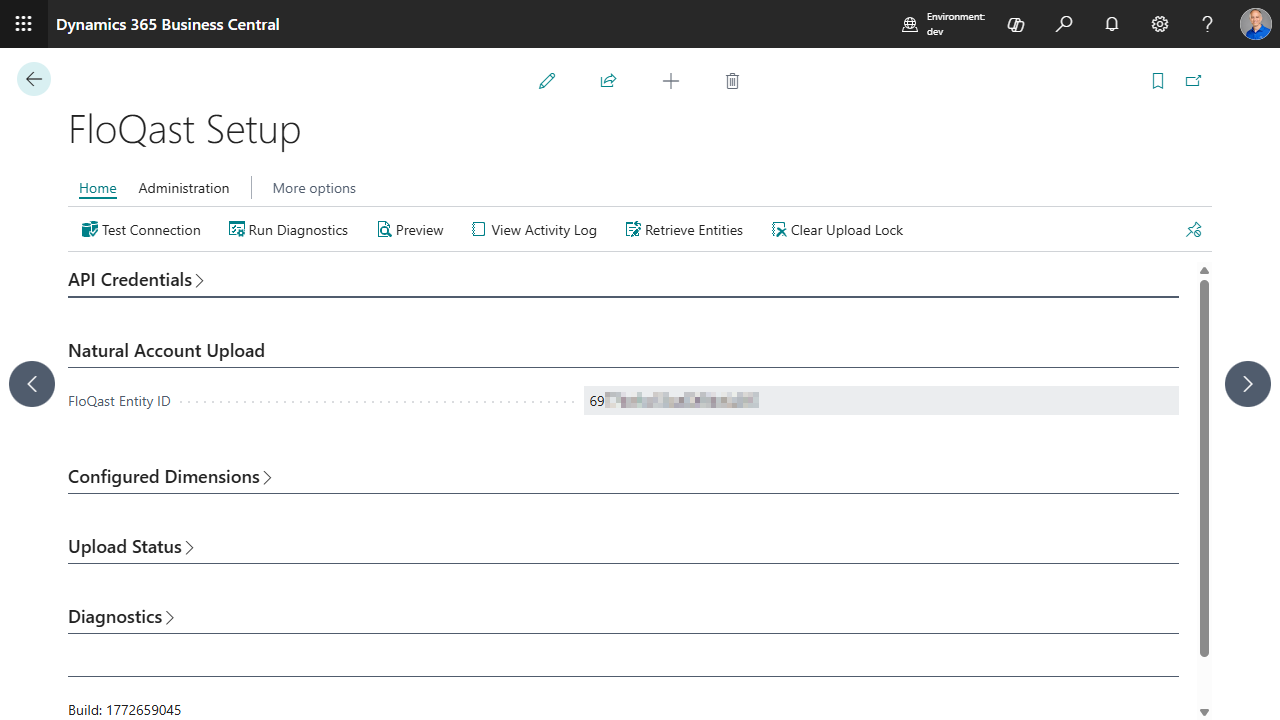Viewport: 1280px width, 720px height.
Task: Click Dynamics 365 Business Central title
Action: pos(168,24)
